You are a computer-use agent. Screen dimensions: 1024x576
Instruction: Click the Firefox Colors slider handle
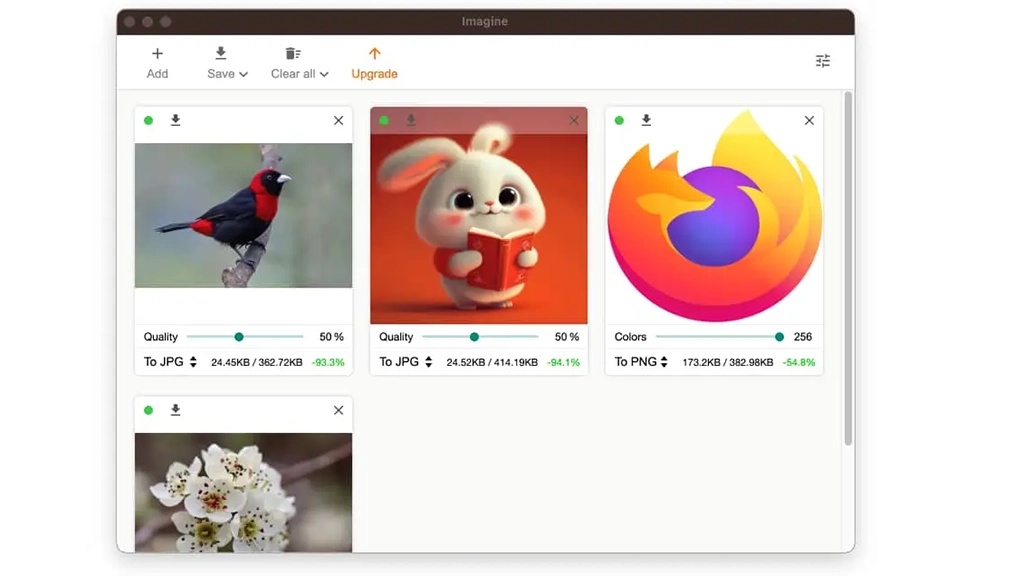(x=779, y=337)
